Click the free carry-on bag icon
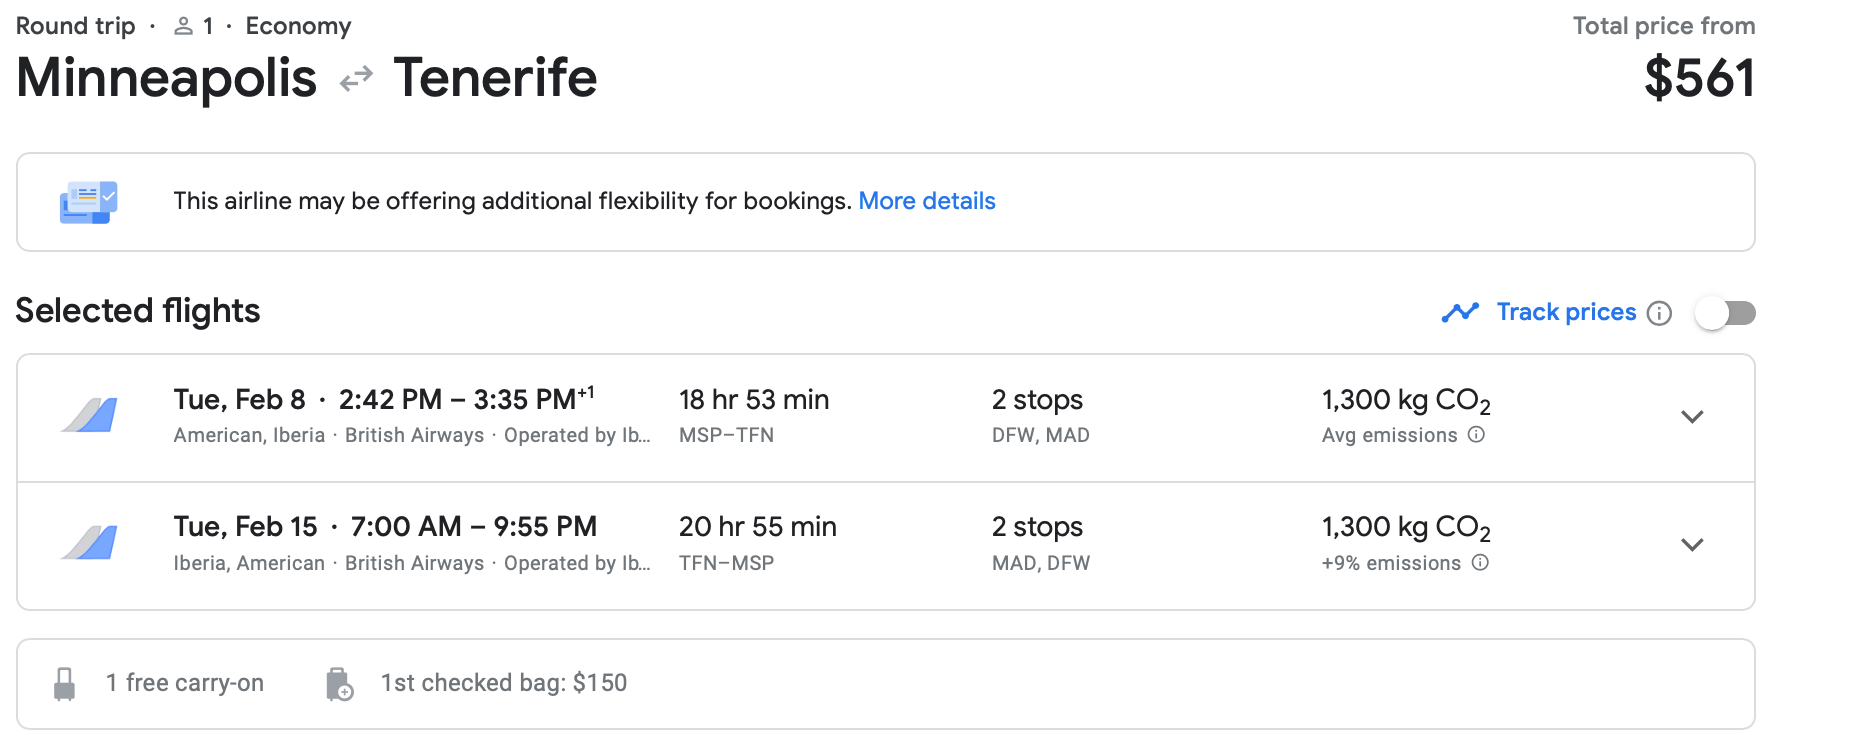Image resolution: width=1868 pixels, height=744 pixels. click(64, 684)
